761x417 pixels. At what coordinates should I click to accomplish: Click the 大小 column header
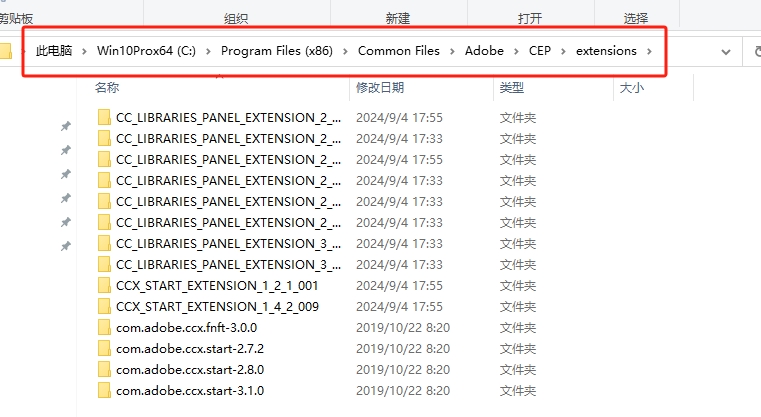(632, 88)
